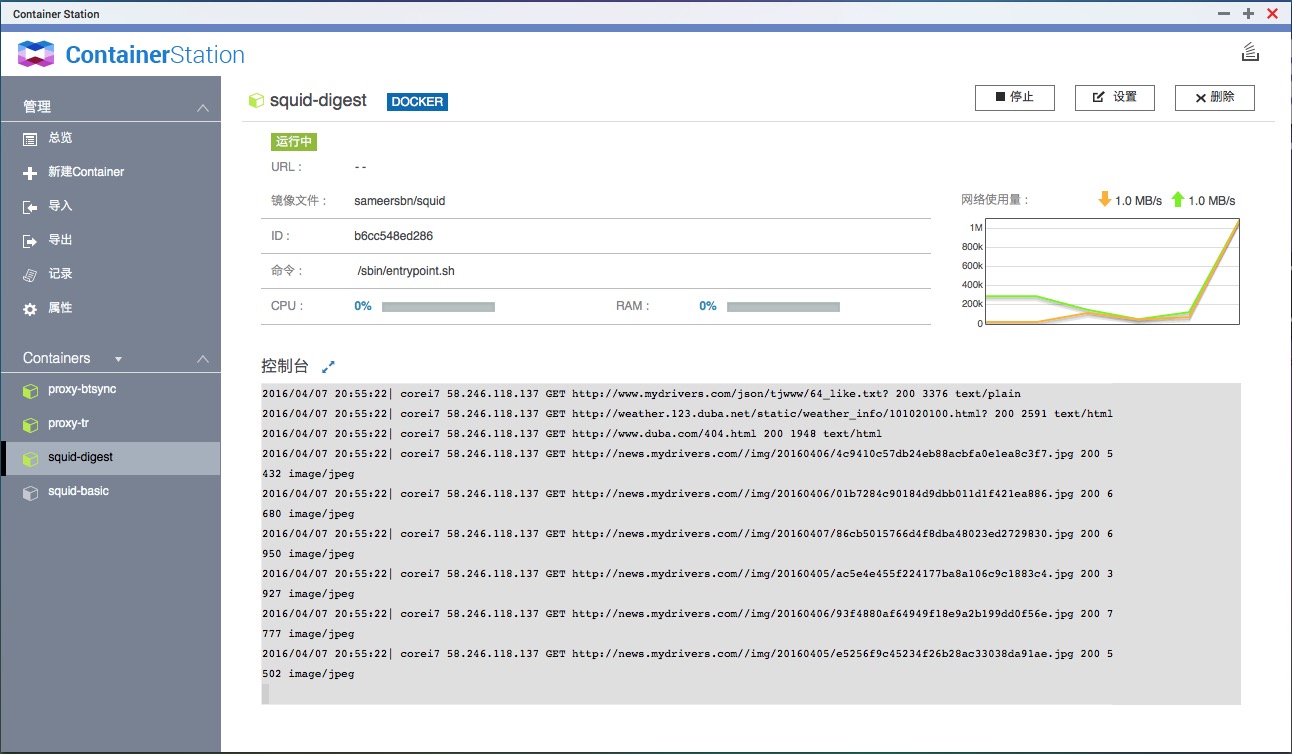Click the plus icon for 新建Container
This screenshot has width=1292, height=754.
click(x=30, y=173)
